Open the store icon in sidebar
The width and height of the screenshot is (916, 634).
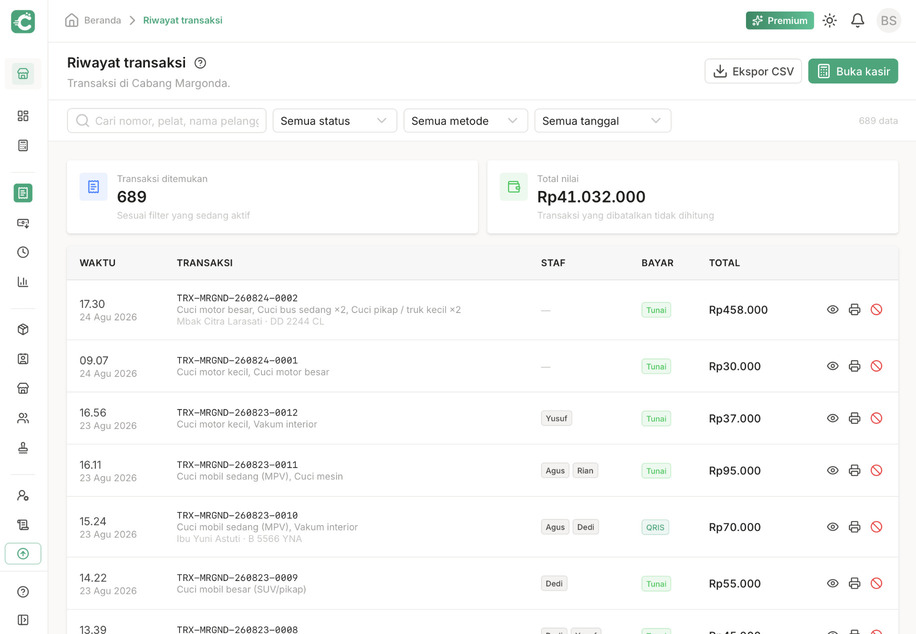pos(23,74)
